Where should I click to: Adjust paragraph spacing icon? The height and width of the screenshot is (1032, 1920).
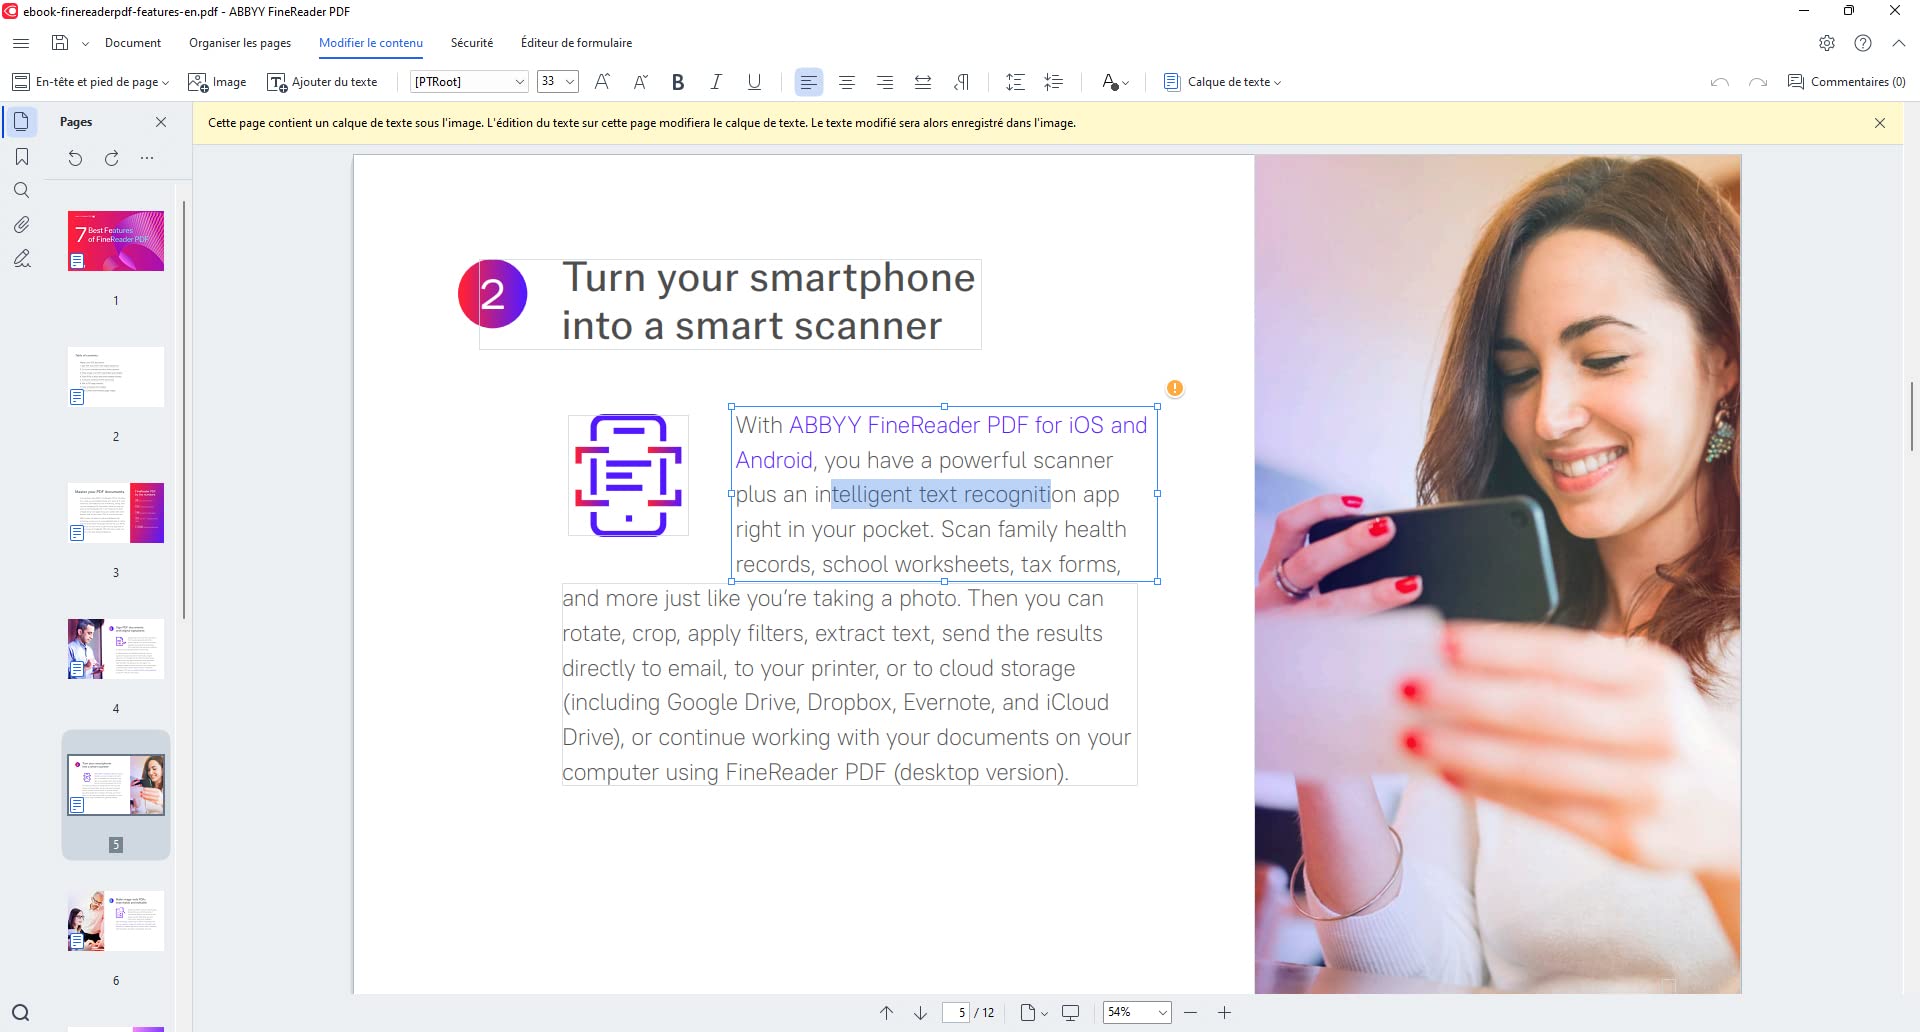pyautogui.click(x=1054, y=82)
